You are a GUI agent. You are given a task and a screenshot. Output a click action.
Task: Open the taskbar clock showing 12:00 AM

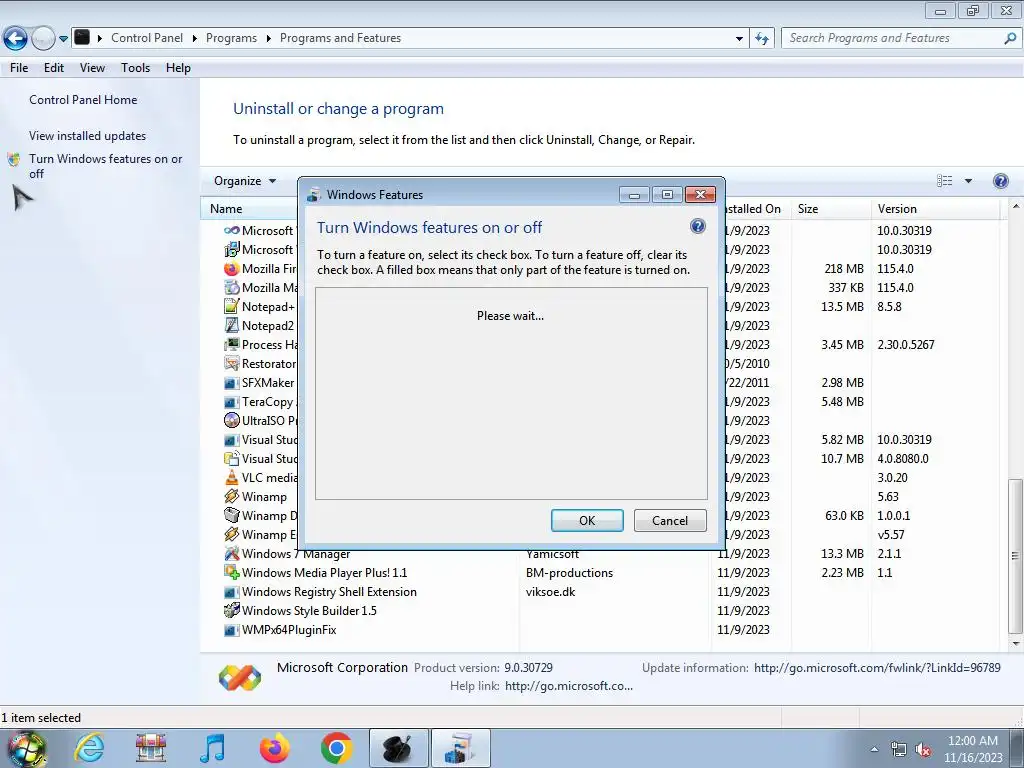(x=972, y=749)
